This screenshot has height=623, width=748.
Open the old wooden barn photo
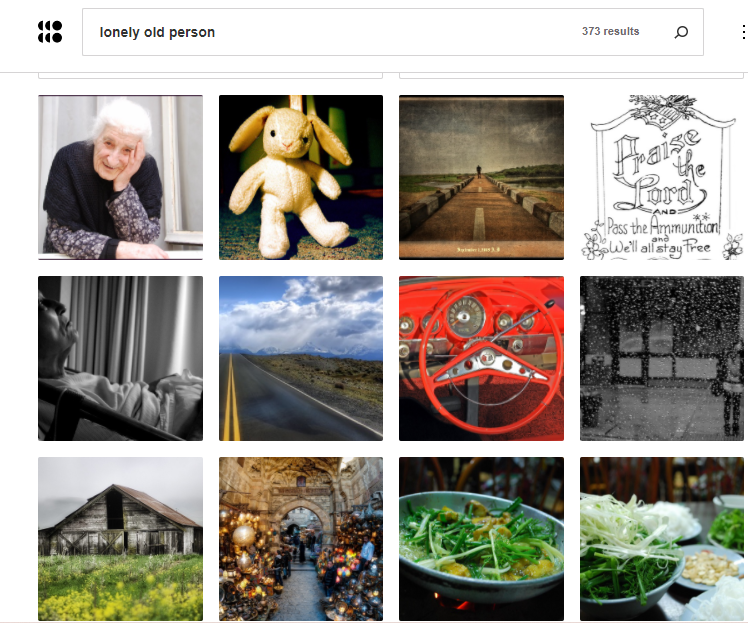120,539
